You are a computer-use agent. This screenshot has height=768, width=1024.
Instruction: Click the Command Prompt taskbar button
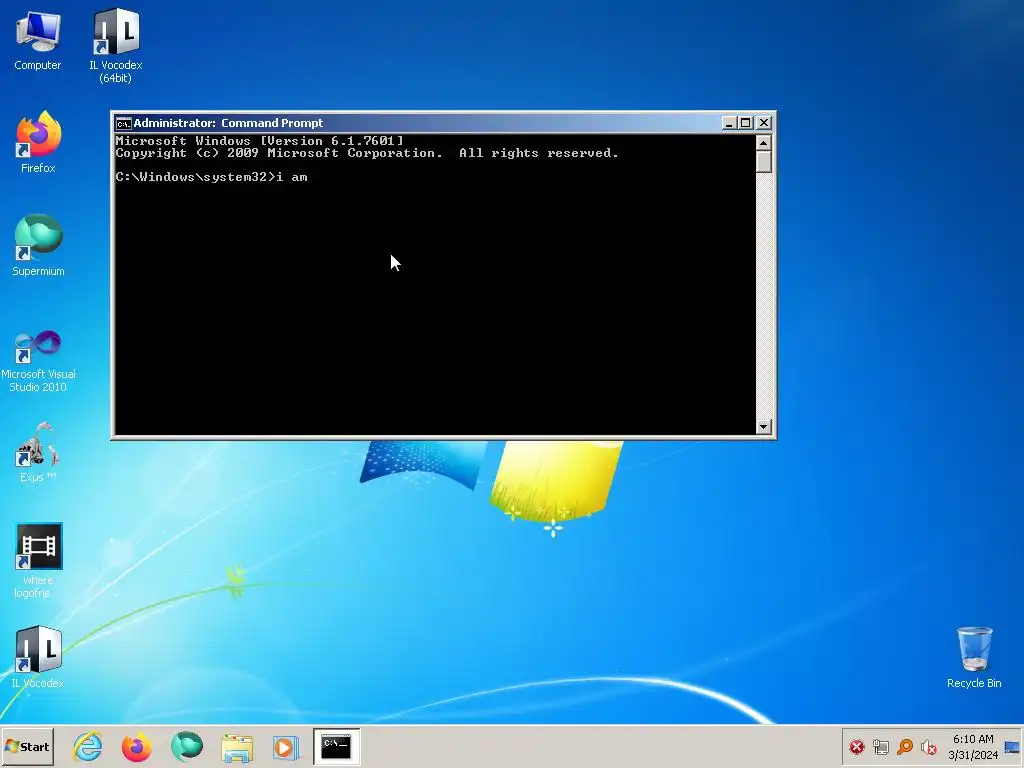pos(336,746)
